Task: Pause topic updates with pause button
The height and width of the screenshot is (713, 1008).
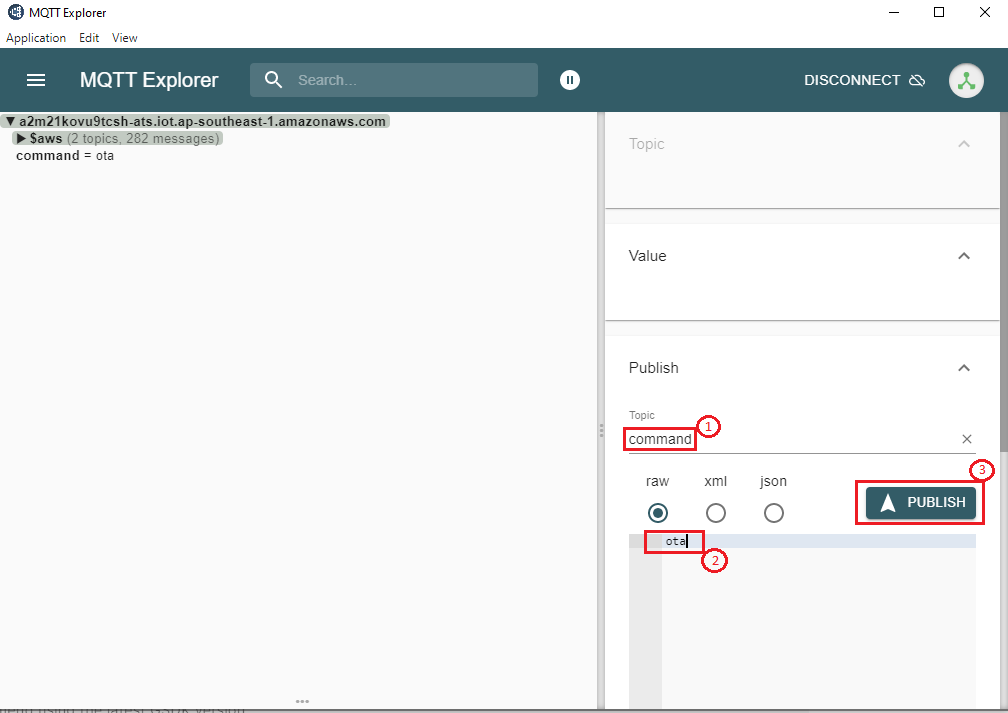Action: coord(570,80)
